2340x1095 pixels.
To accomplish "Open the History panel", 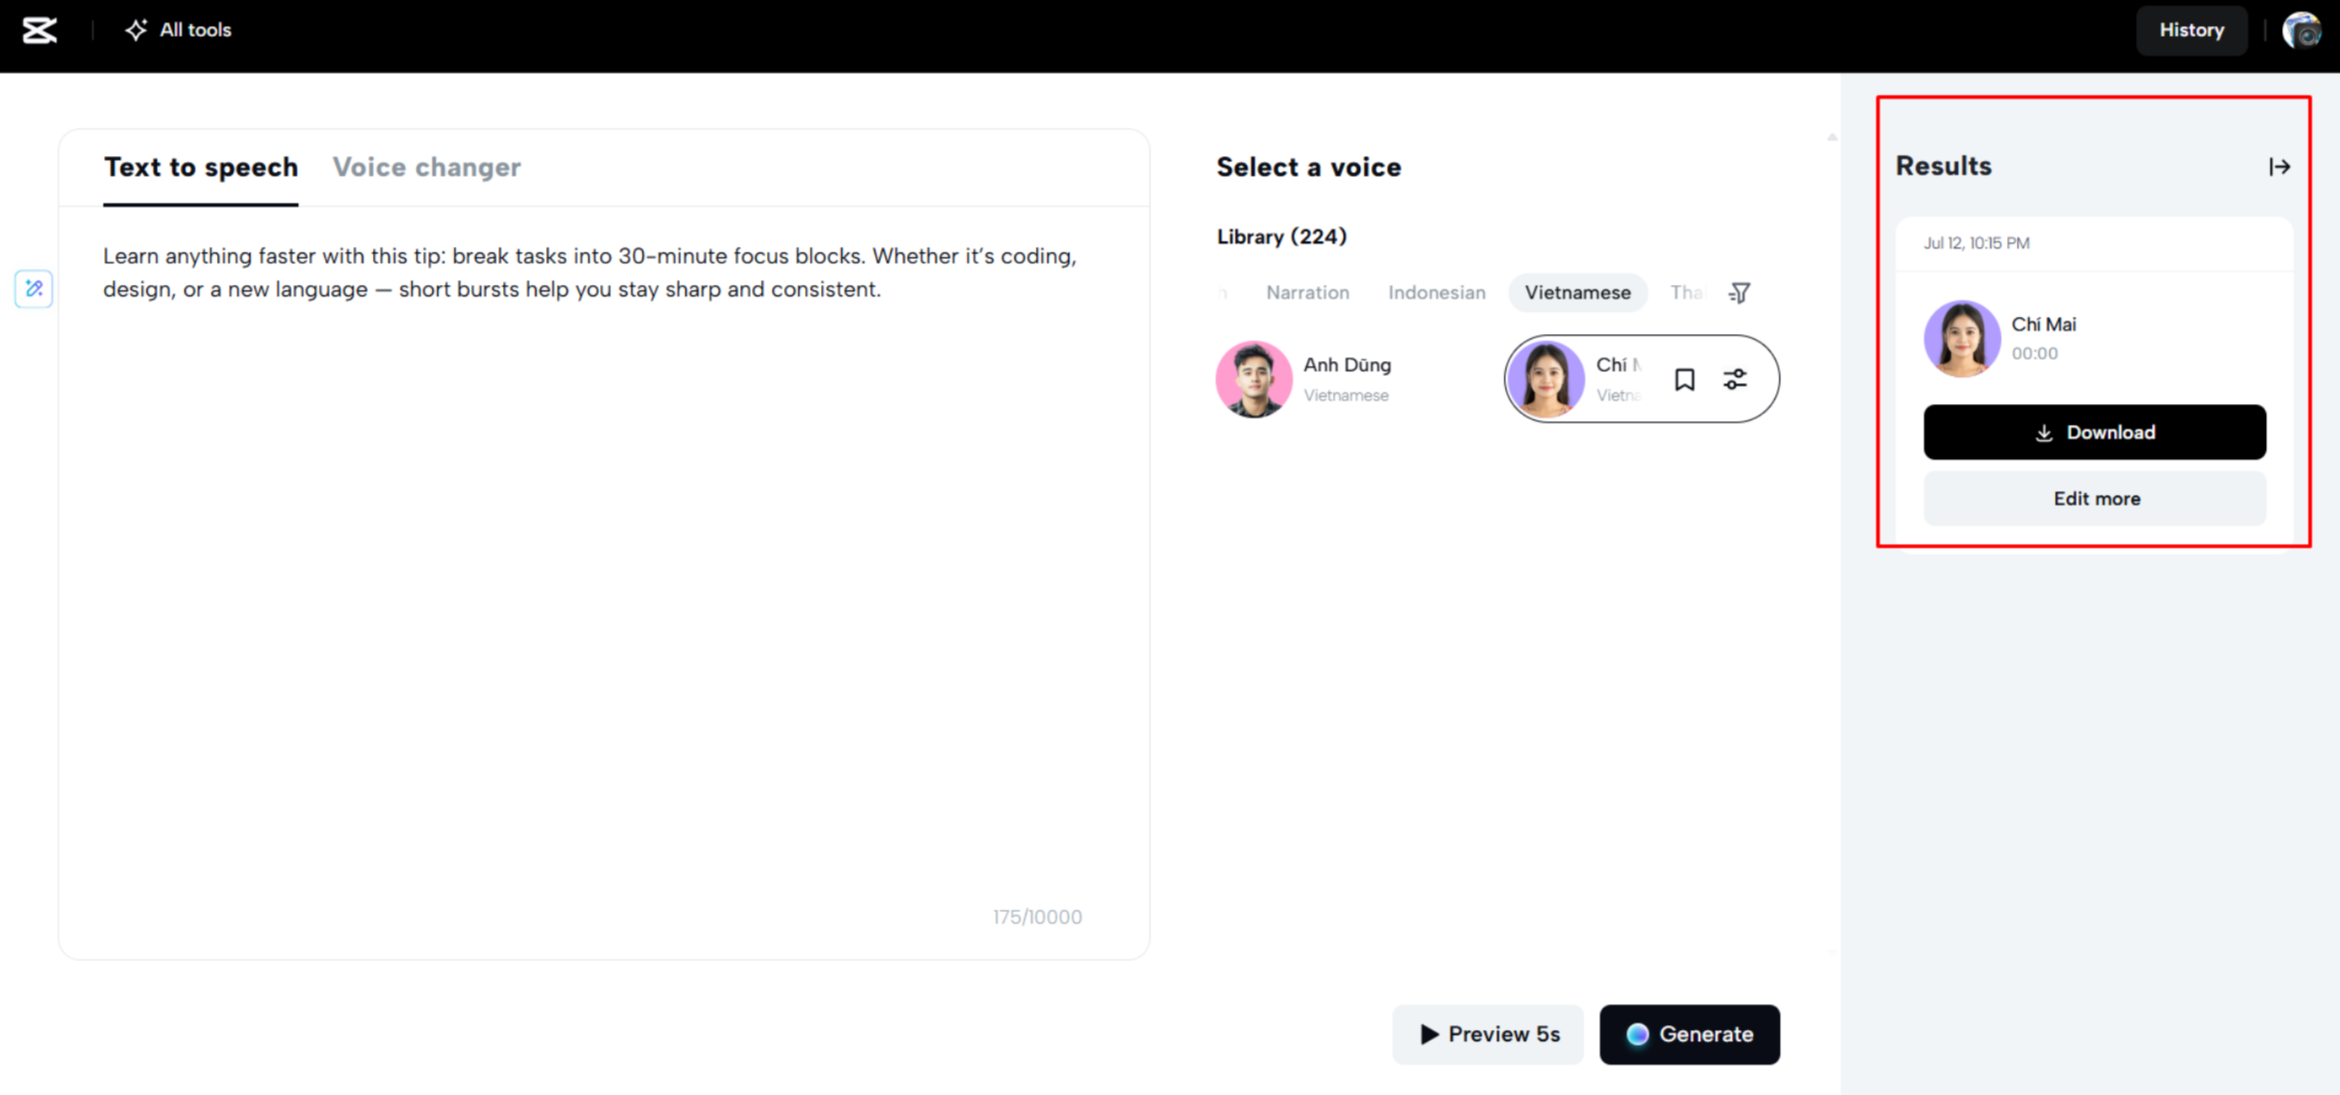I will click(2191, 30).
